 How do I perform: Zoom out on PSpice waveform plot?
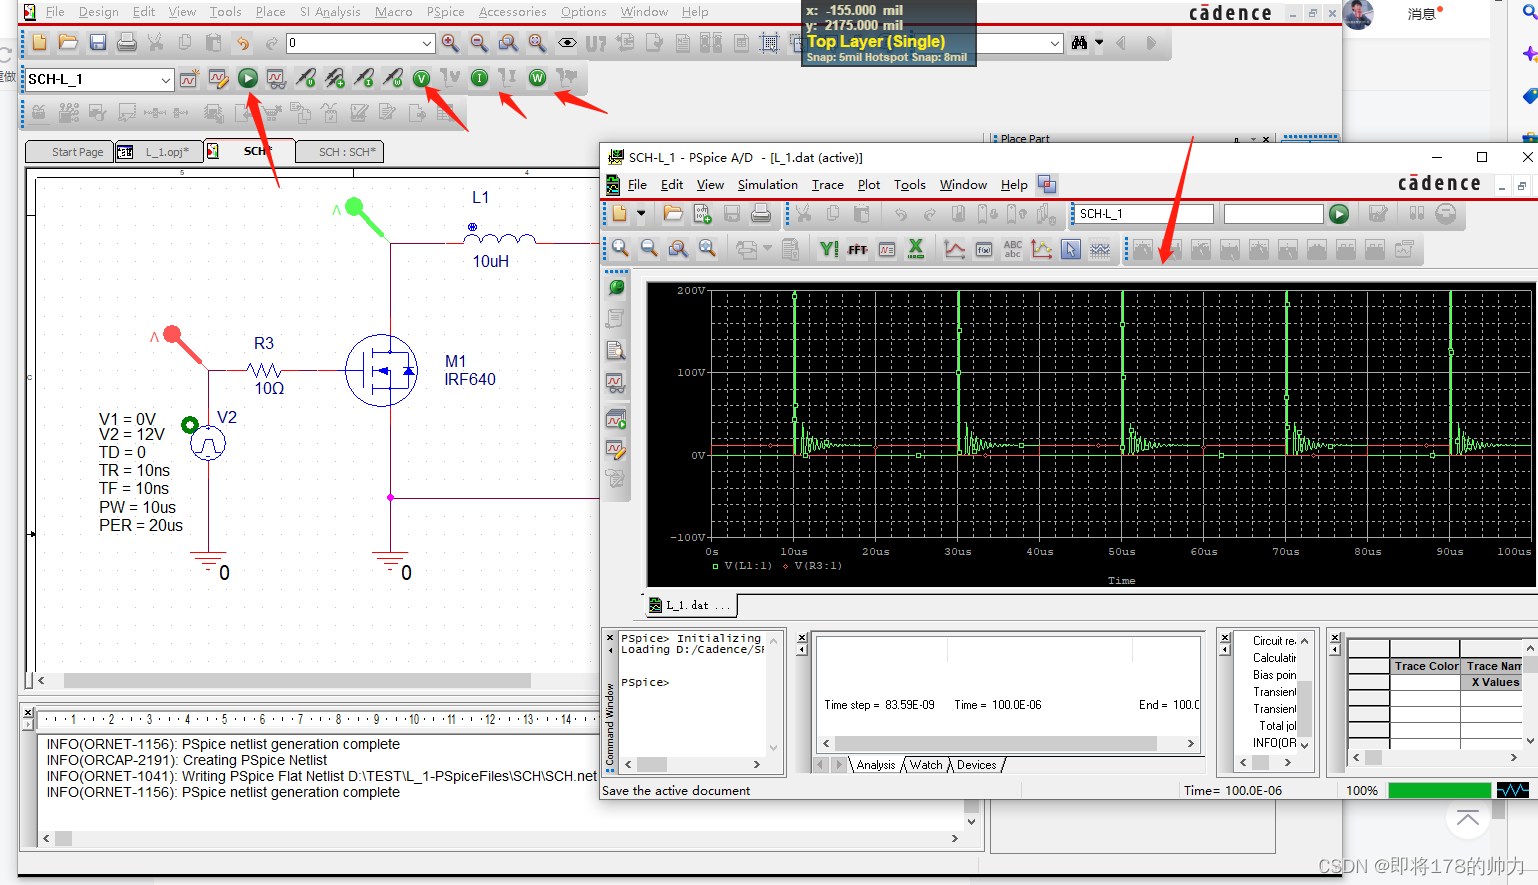click(x=649, y=249)
